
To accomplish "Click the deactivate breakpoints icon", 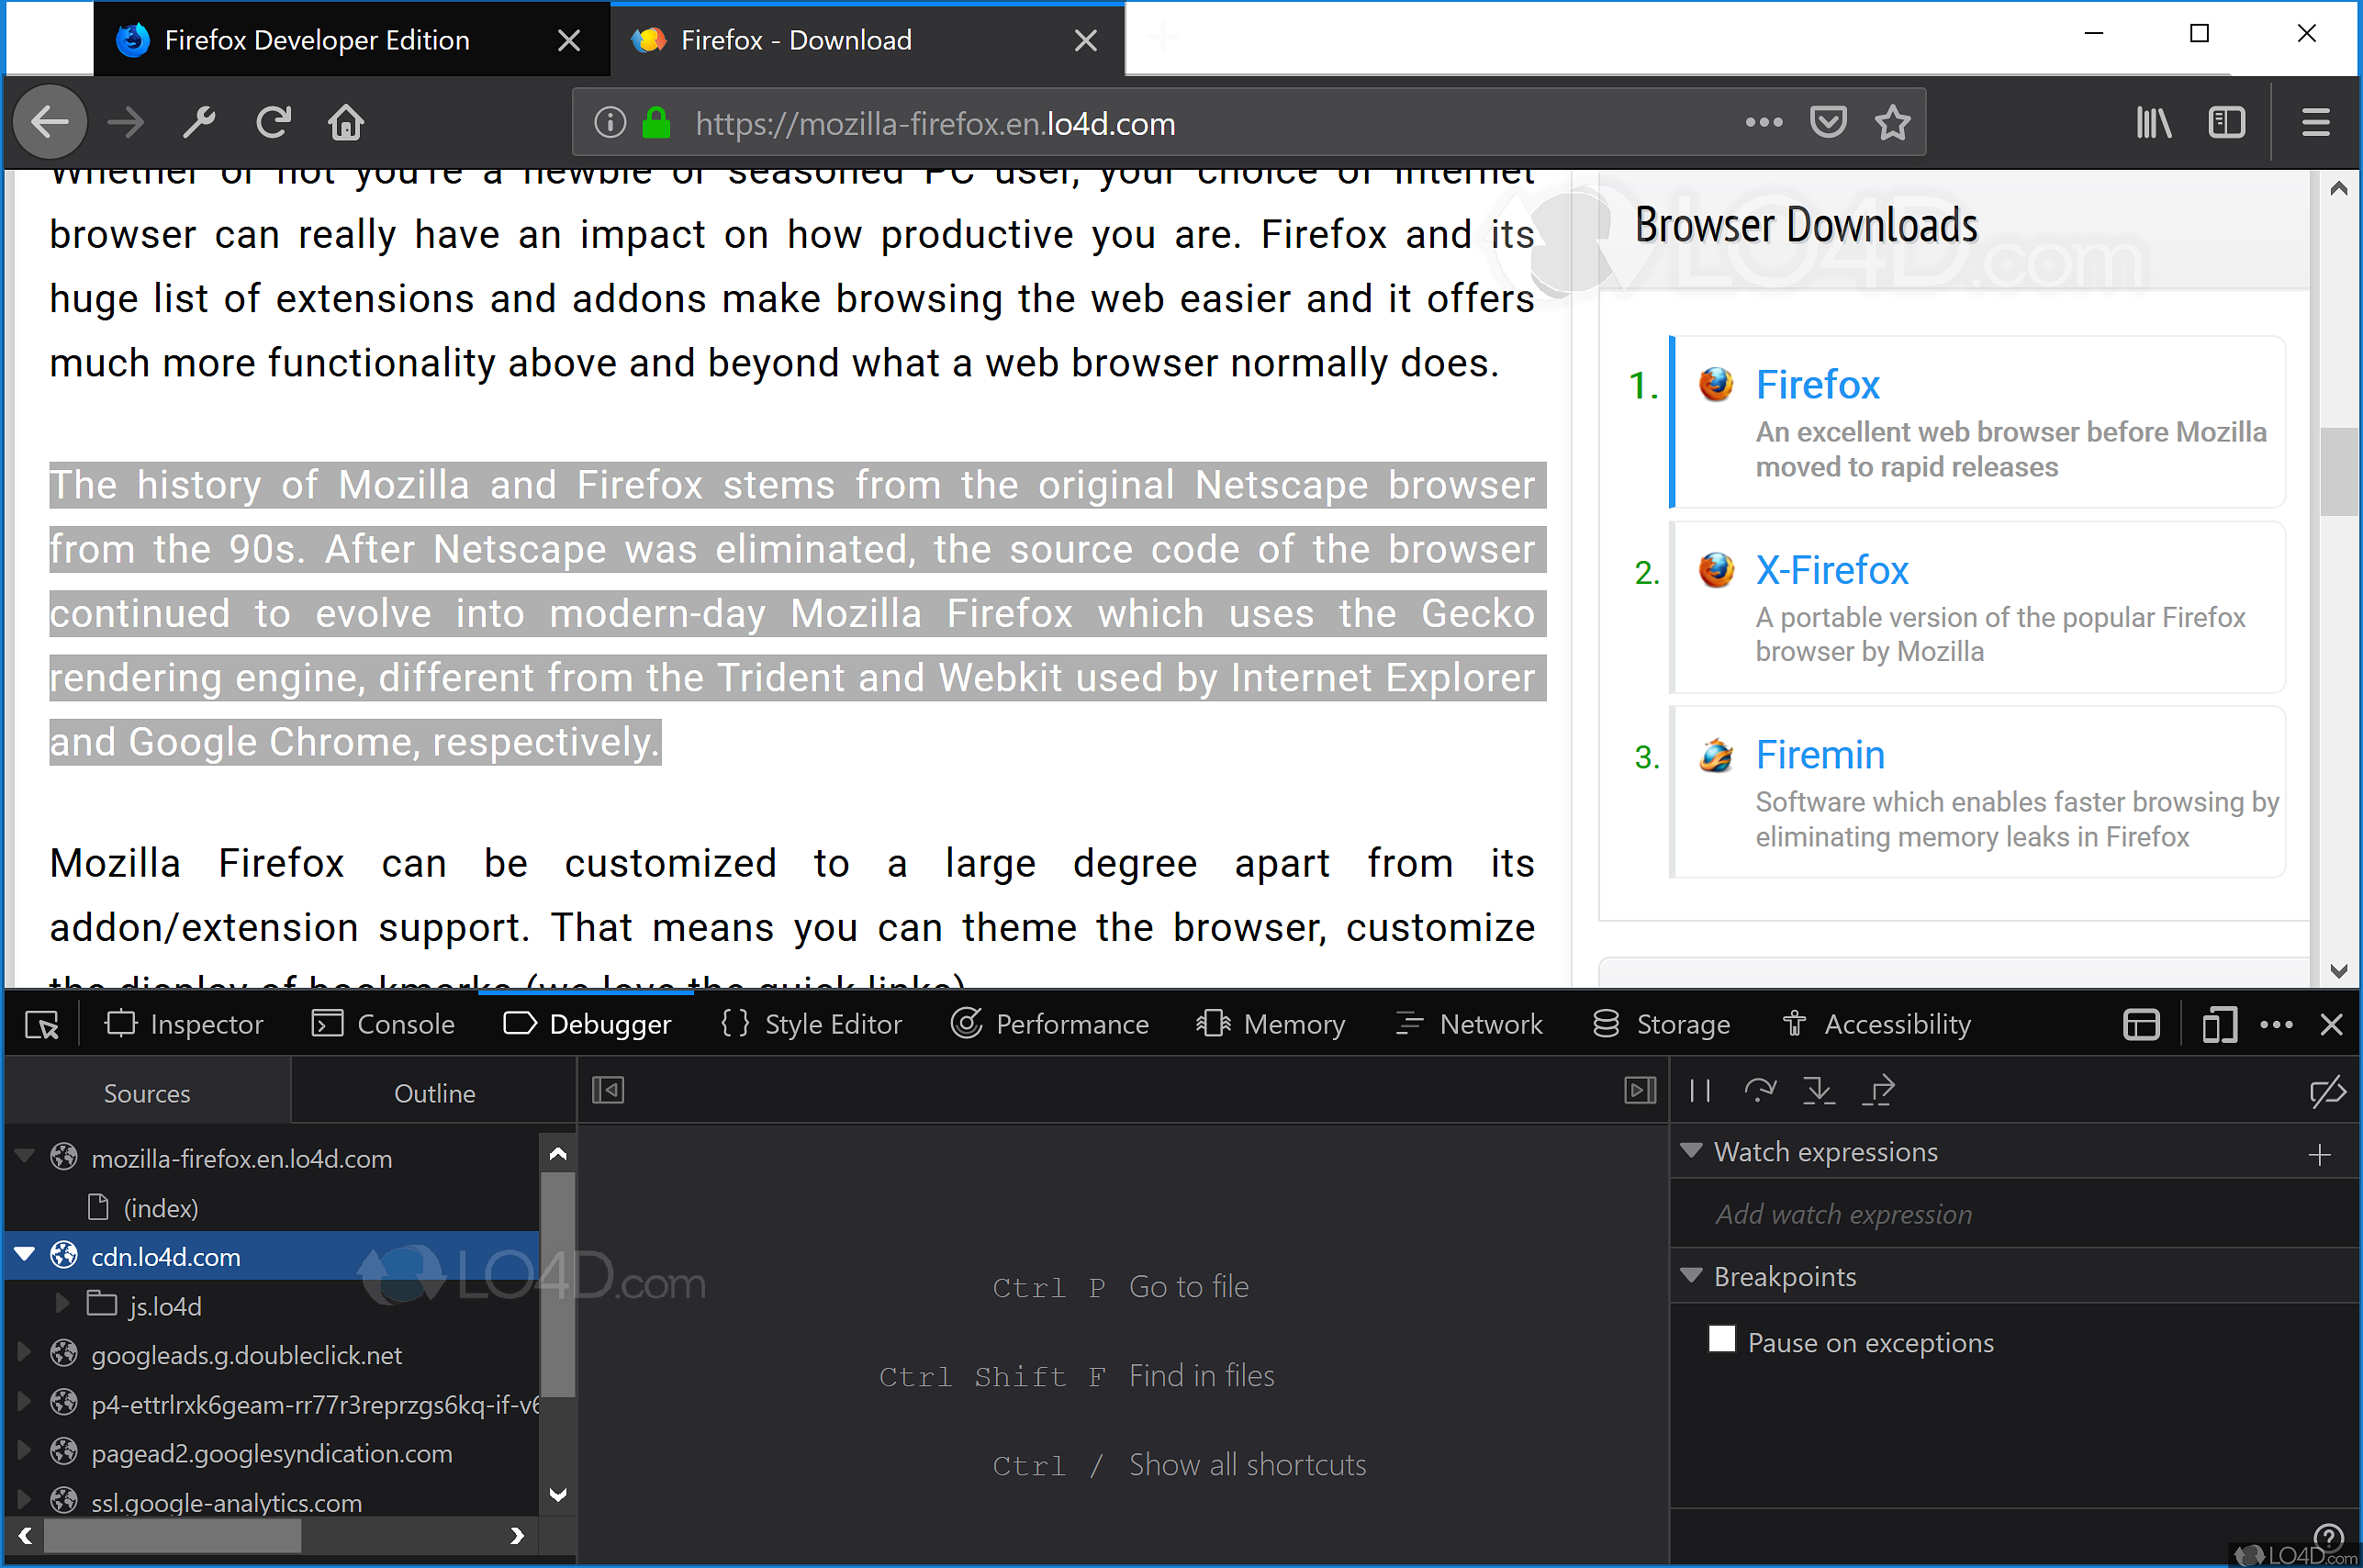I will tap(2327, 1092).
